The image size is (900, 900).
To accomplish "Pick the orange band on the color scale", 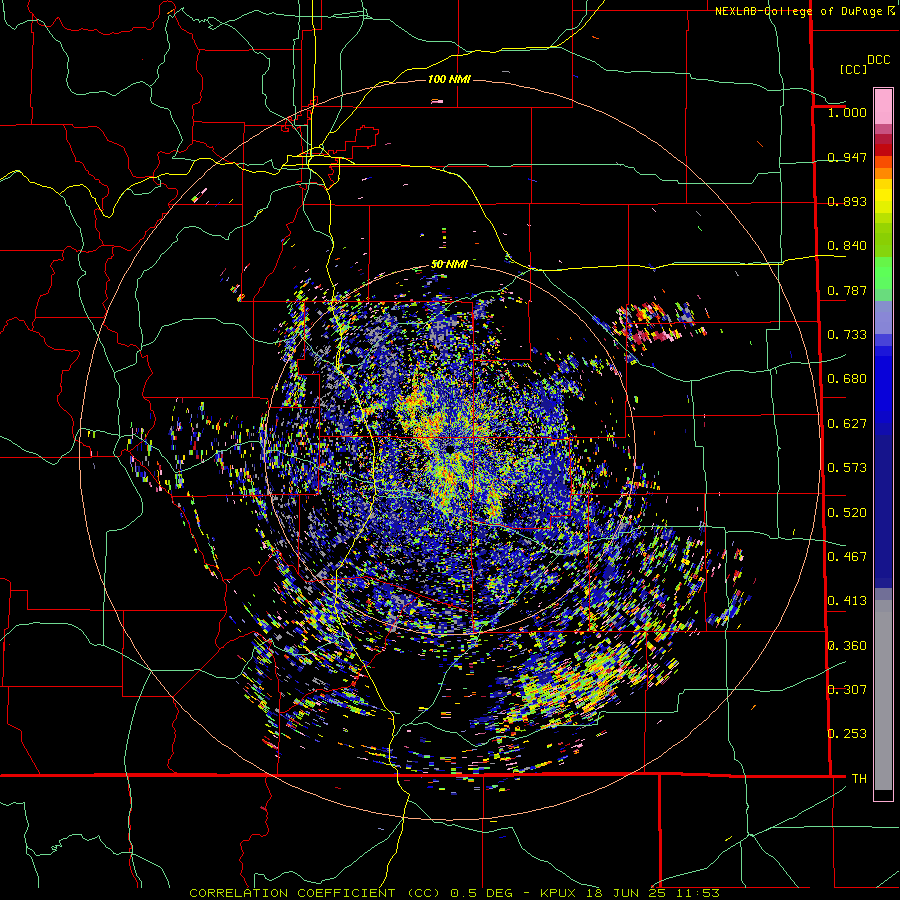I will point(883,173).
